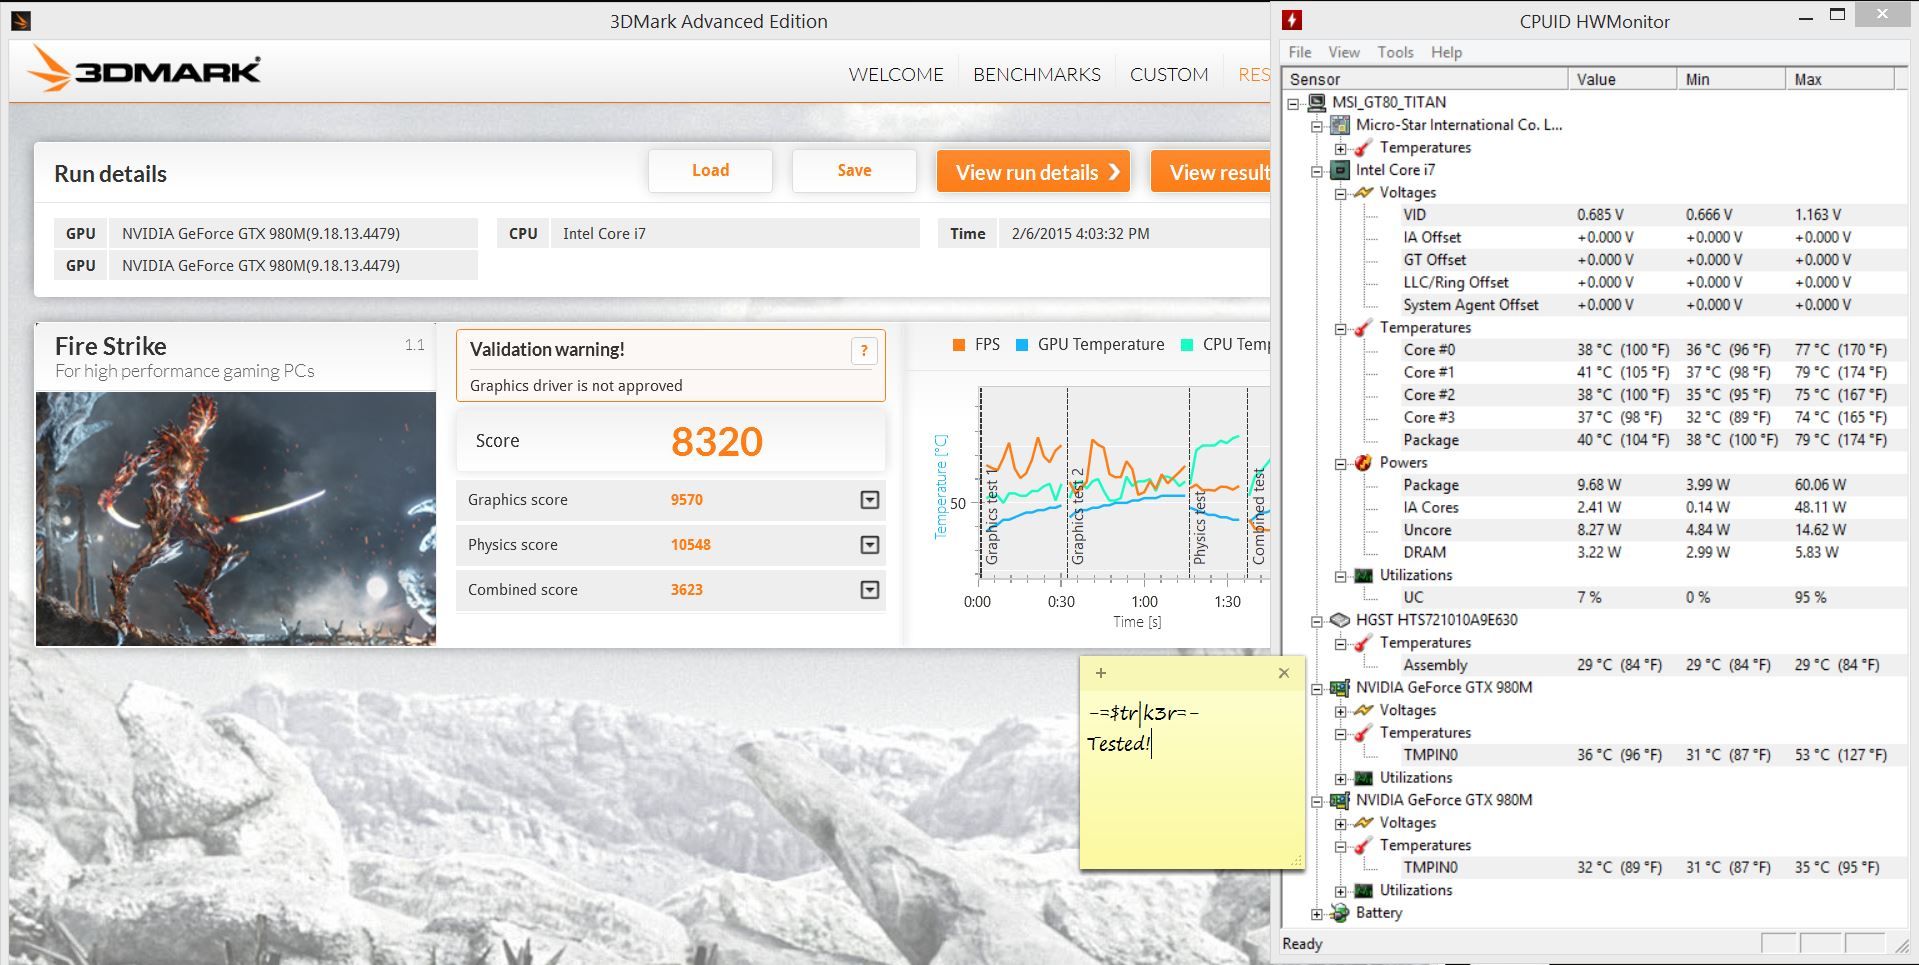This screenshot has height=965, width=1919.
Task: Add a new sticky note with plus icon
Action: 1100,673
